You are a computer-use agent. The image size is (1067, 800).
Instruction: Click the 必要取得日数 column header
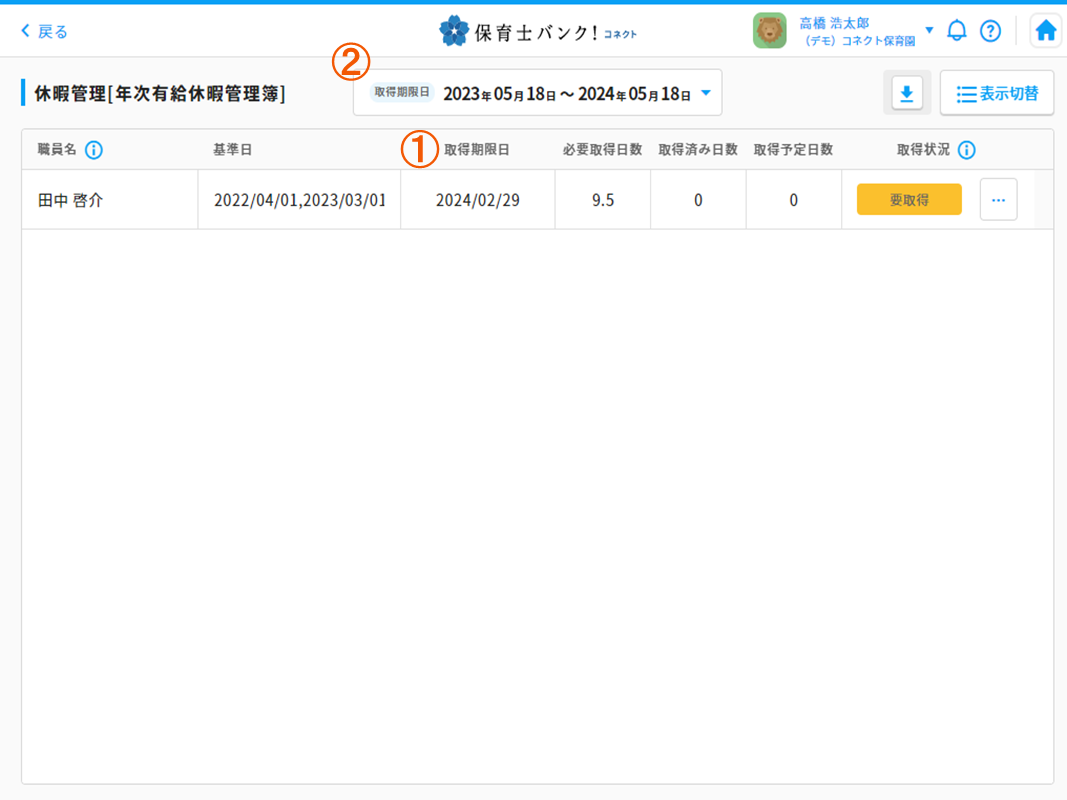pos(602,150)
